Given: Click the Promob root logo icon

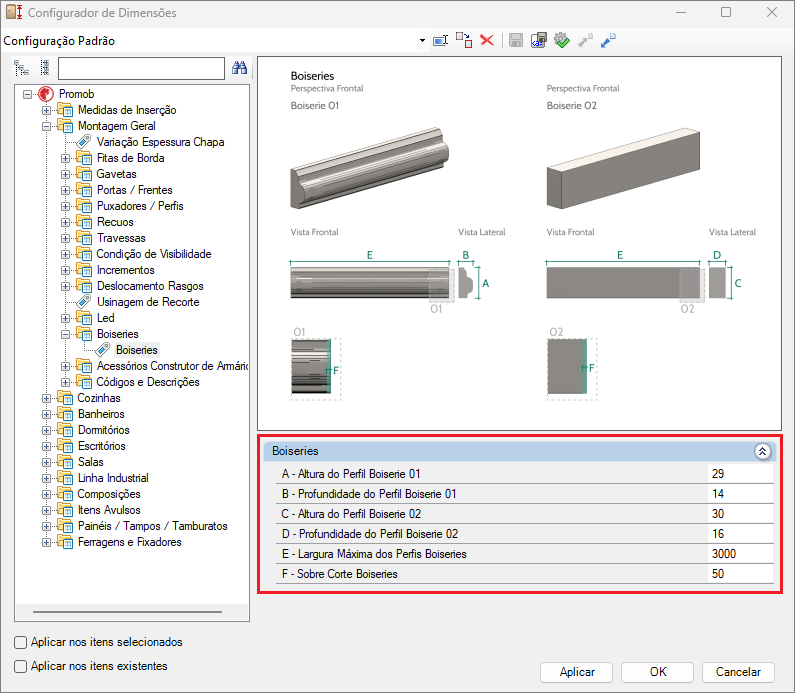Looking at the screenshot, I should click(x=46, y=94).
